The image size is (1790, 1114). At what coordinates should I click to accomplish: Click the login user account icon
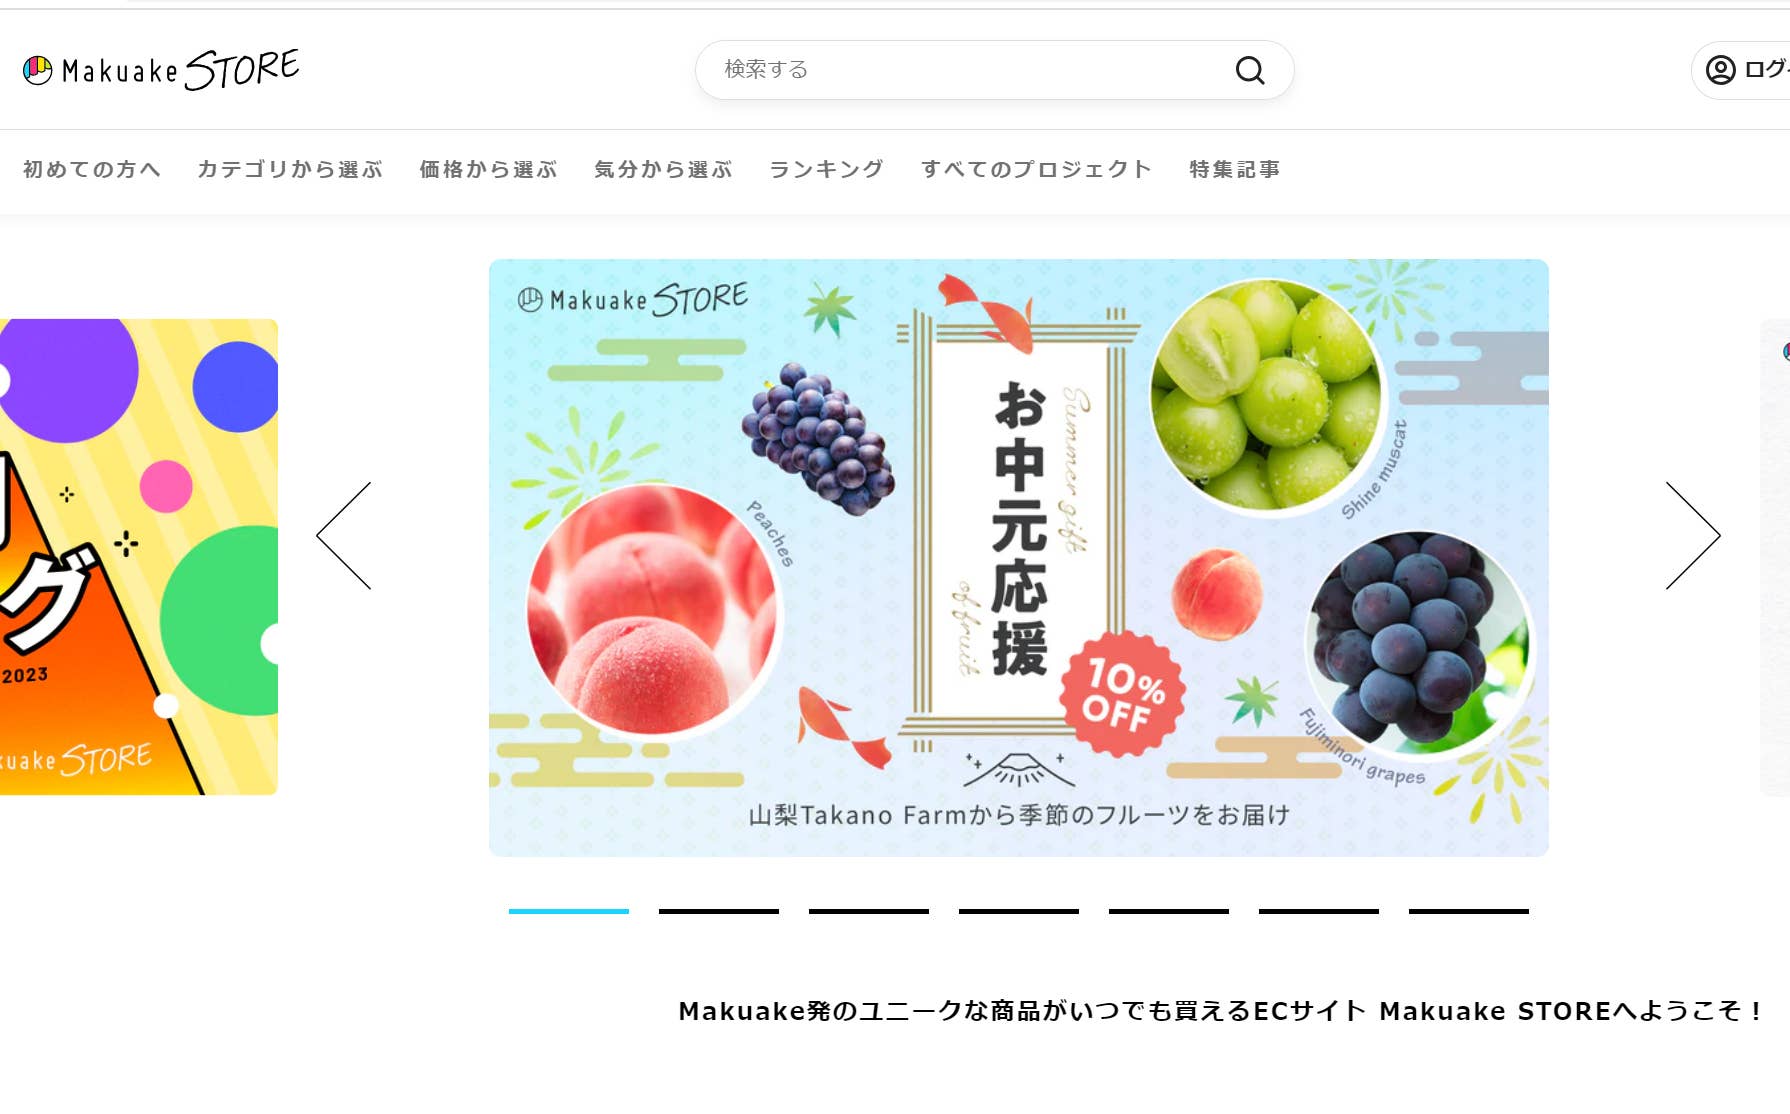pyautogui.click(x=1720, y=70)
